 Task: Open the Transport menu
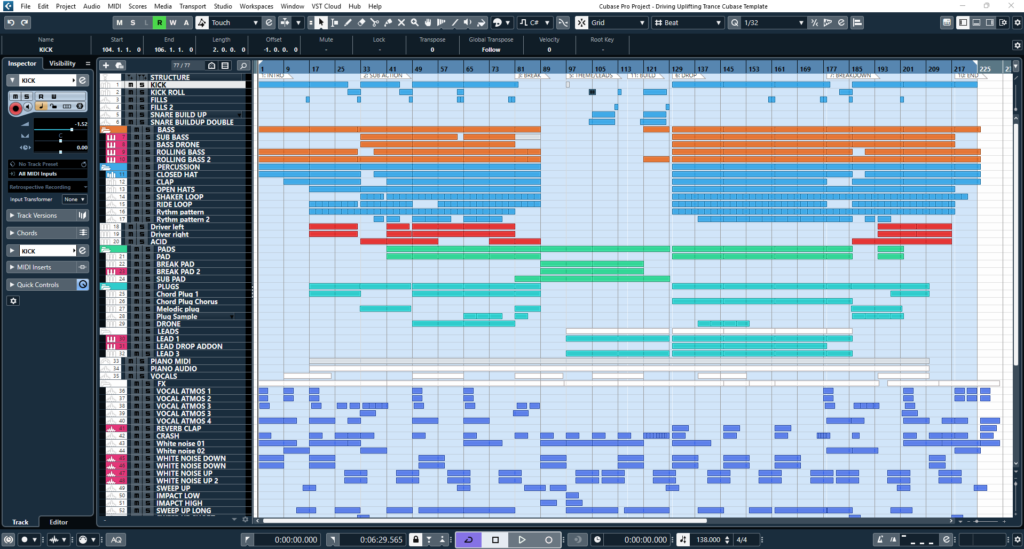click(192, 6)
